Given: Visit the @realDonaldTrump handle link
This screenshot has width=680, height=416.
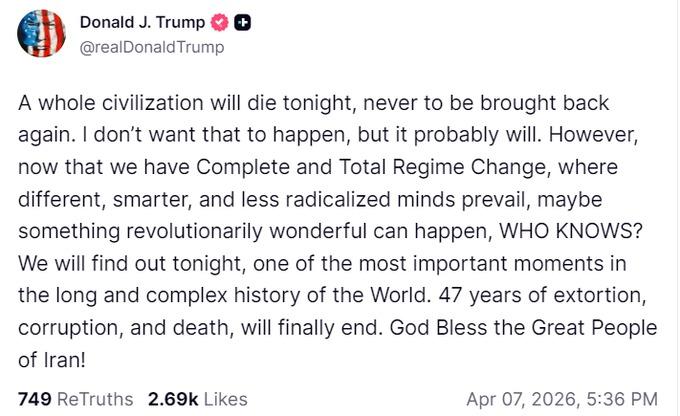Looking at the screenshot, I should 151,47.
